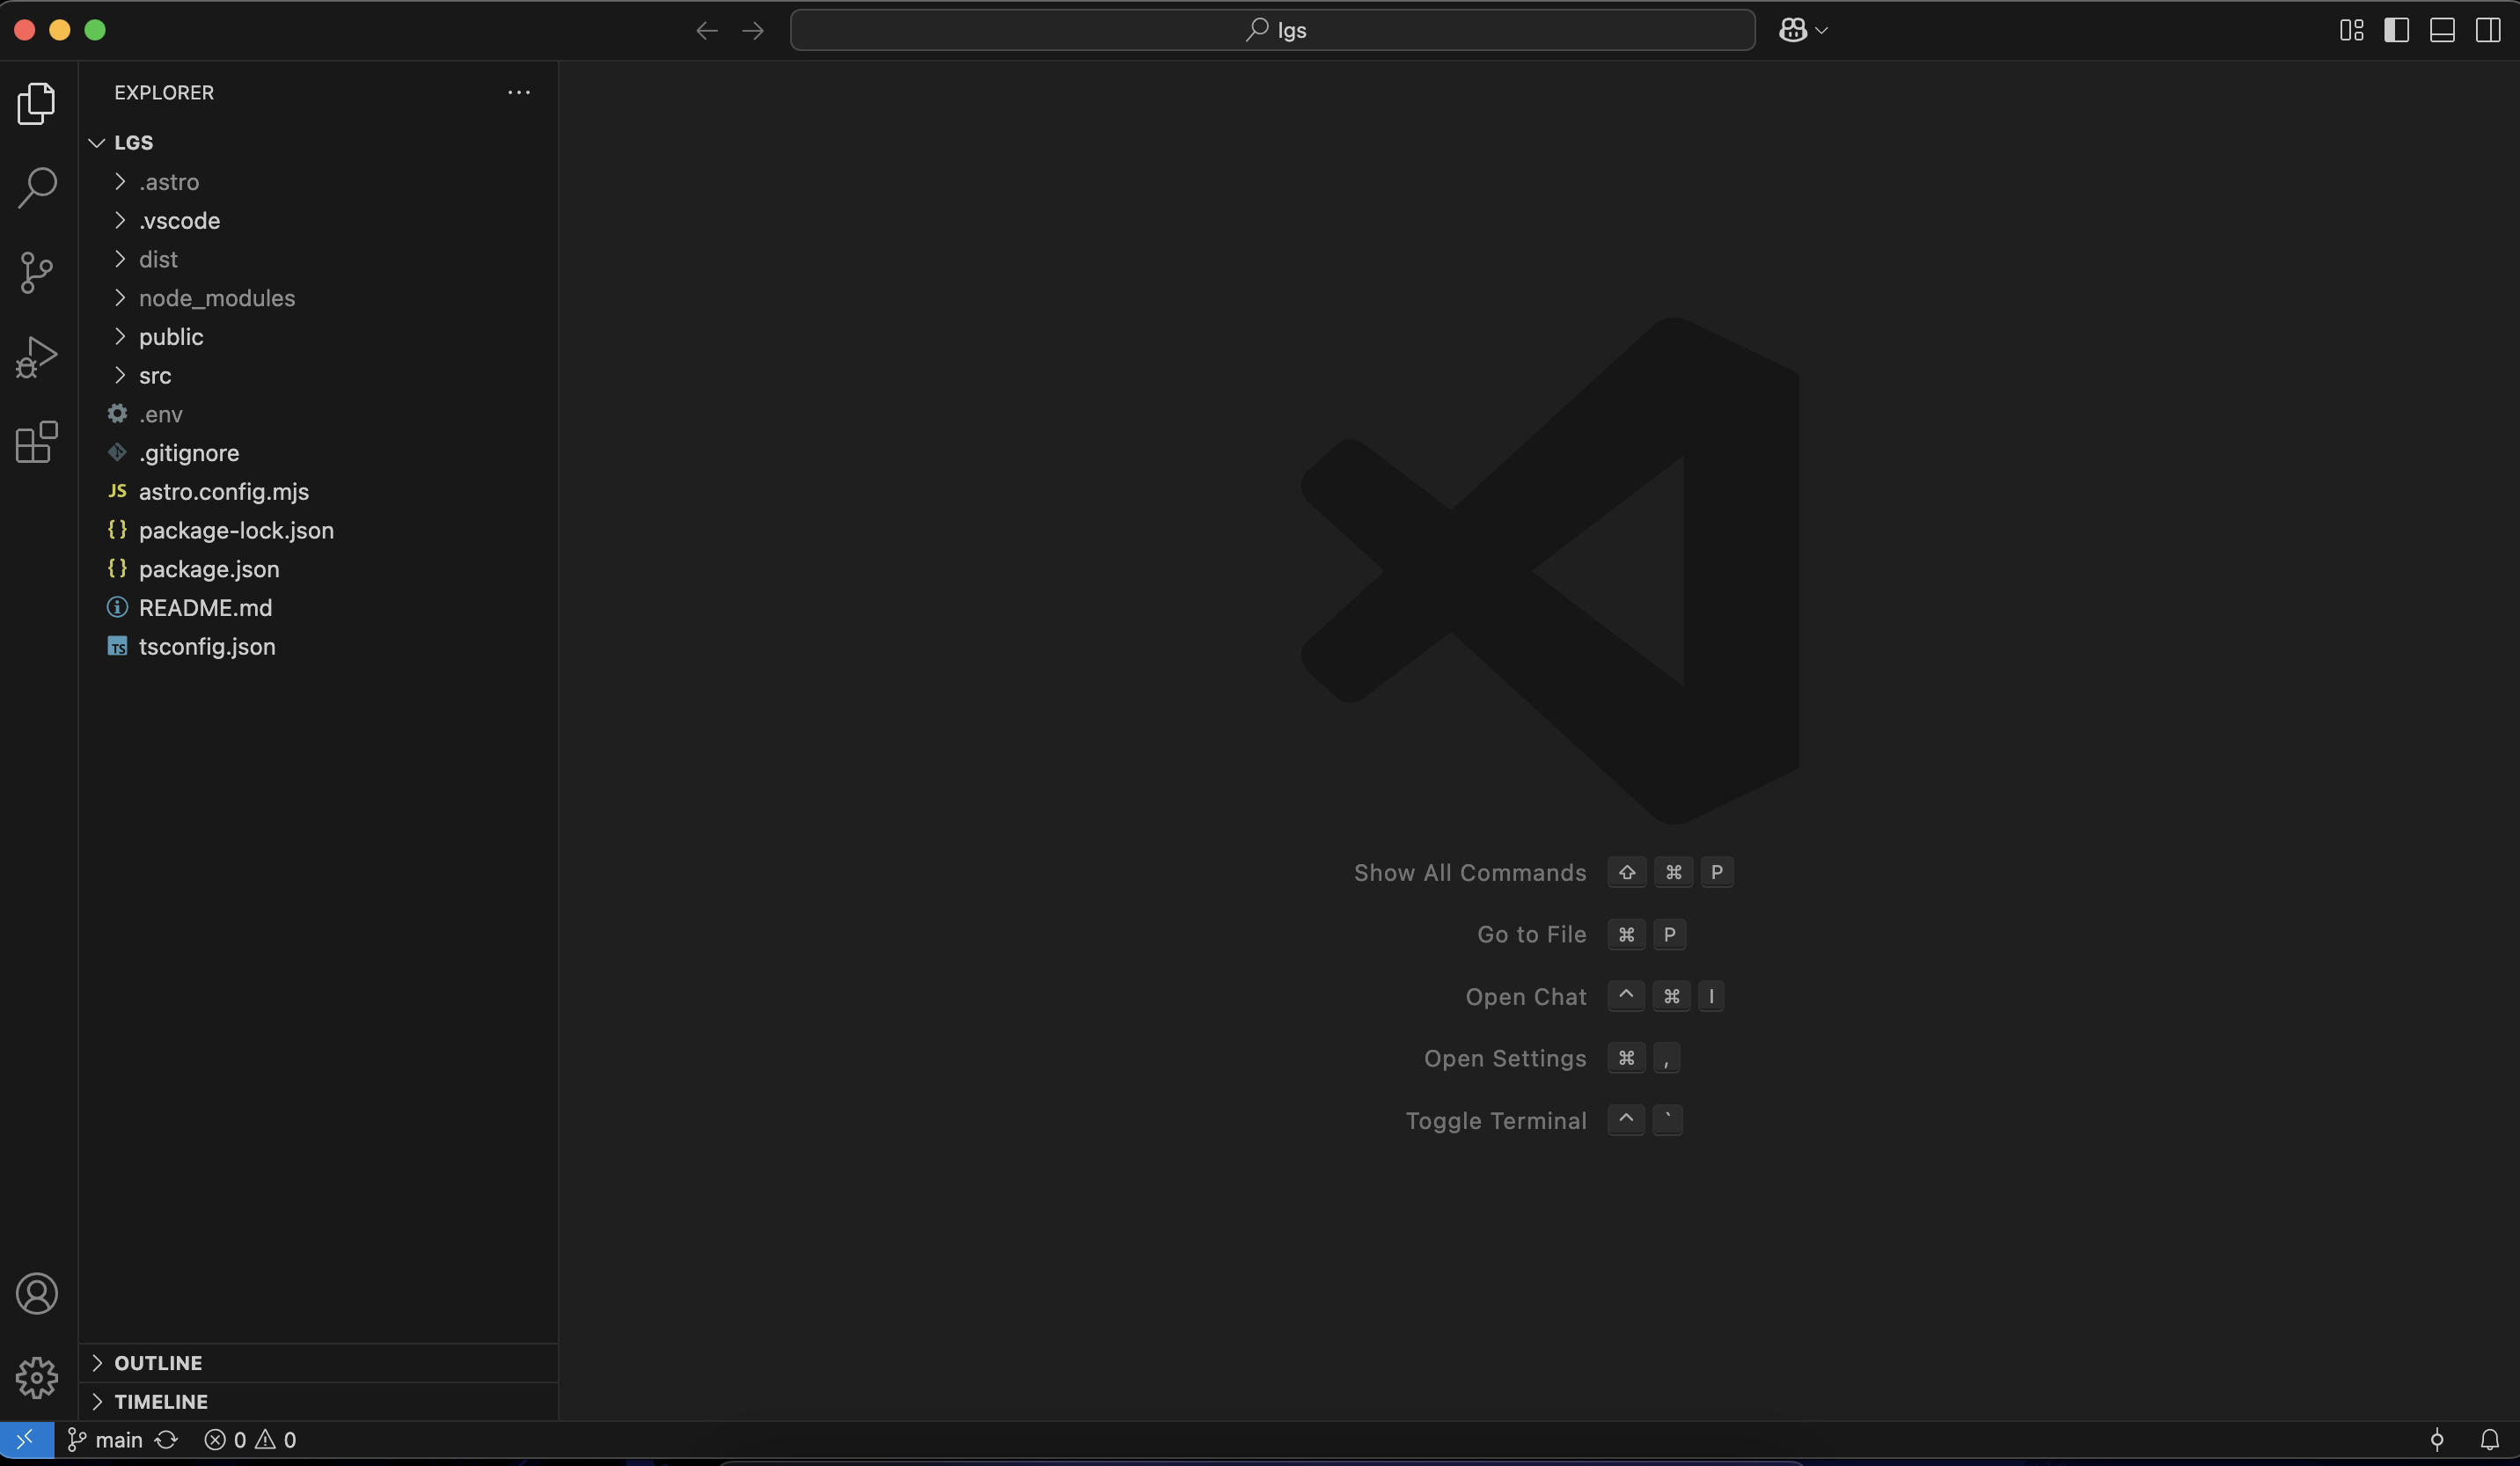This screenshot has width=2520, height=1466.
Task: Expand the src folder
Action: click(x=318, y=375)
